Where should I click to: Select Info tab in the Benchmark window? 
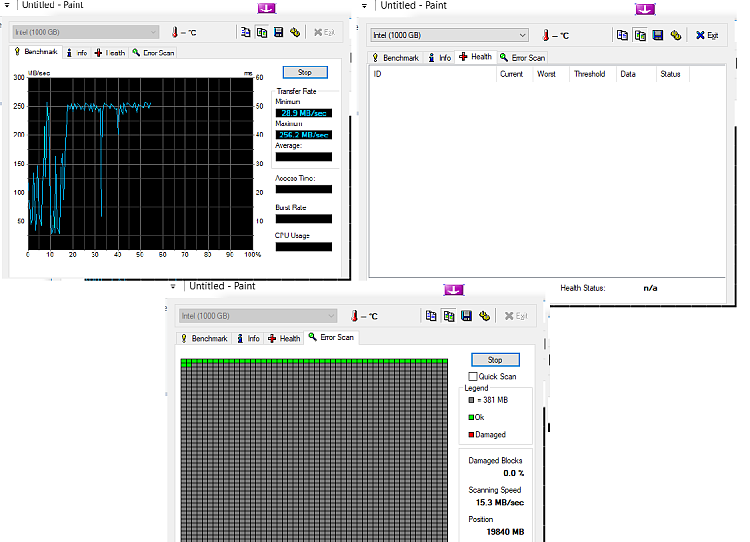(77, 53)
